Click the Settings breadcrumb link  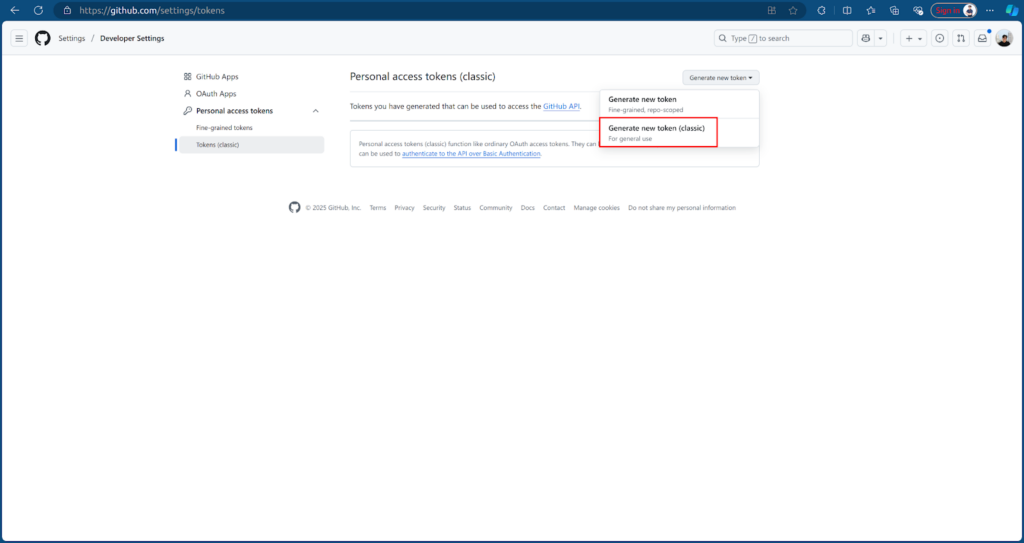[x=71, y=38]
